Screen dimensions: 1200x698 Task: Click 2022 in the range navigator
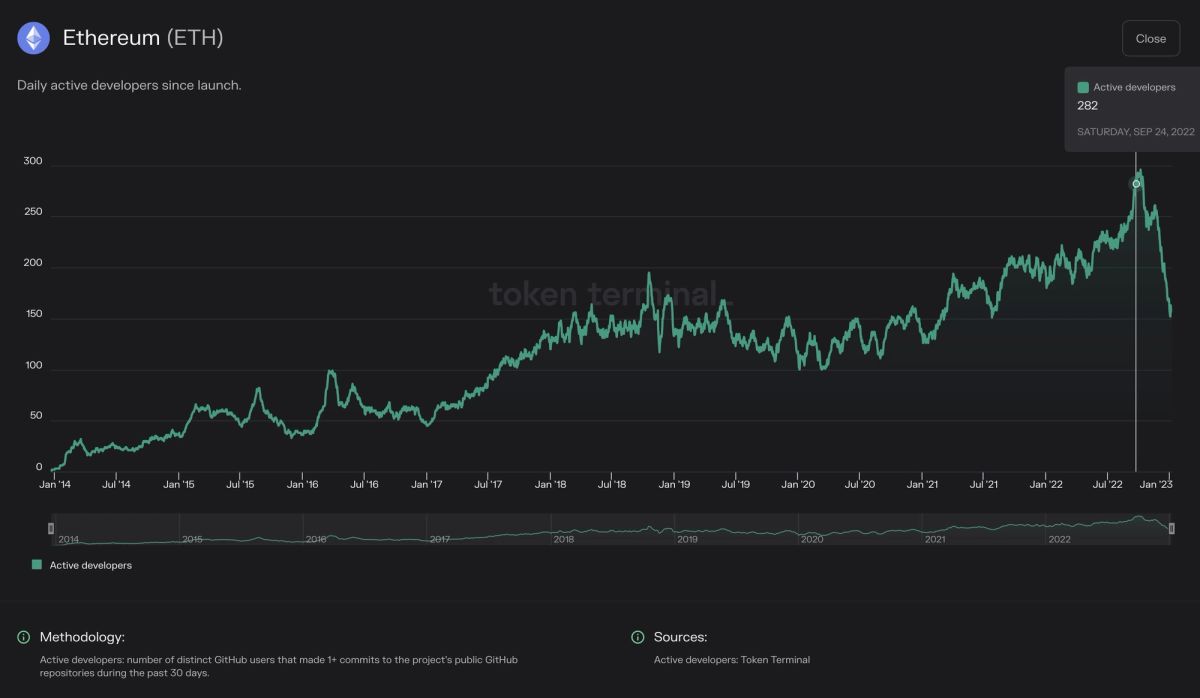coord(1060,540)
